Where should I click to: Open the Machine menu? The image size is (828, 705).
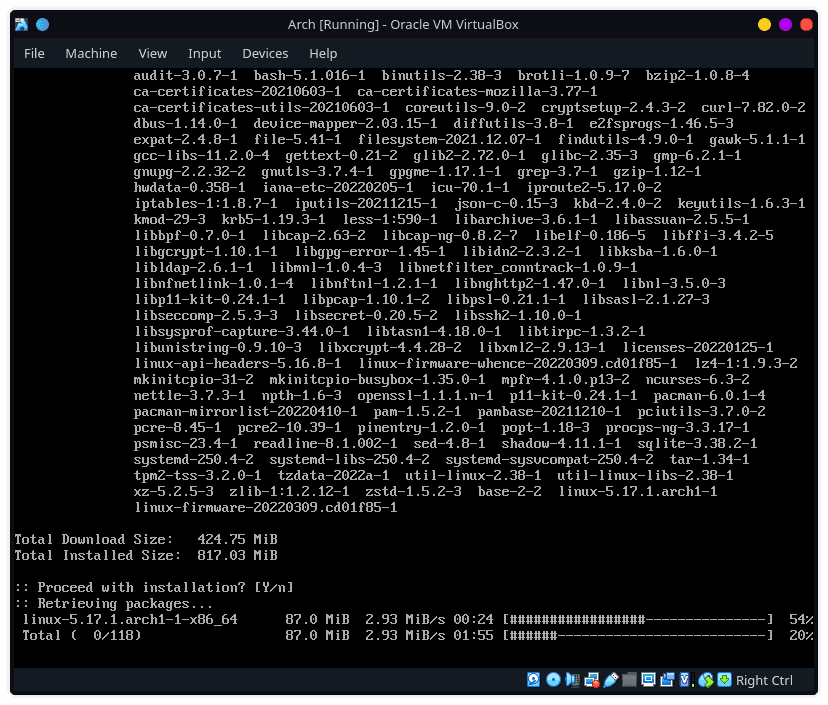click(91, 53)
